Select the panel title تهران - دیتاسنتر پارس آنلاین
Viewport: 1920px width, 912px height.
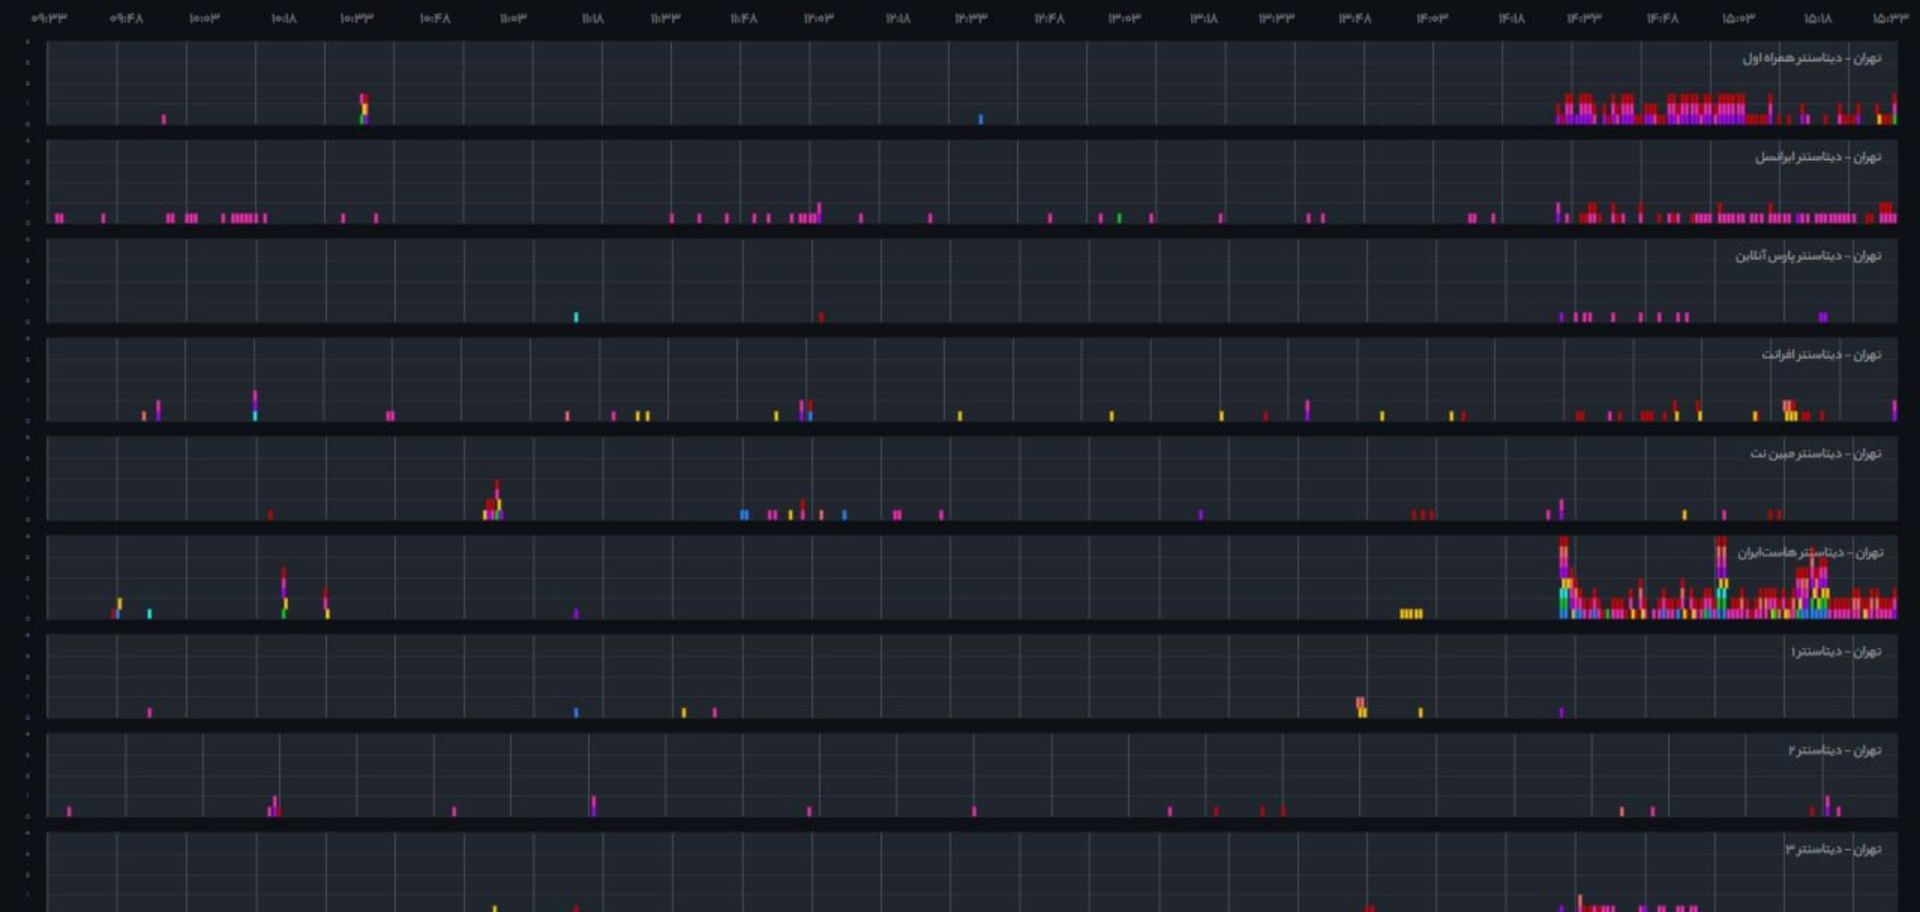[x=1808, y=256]
